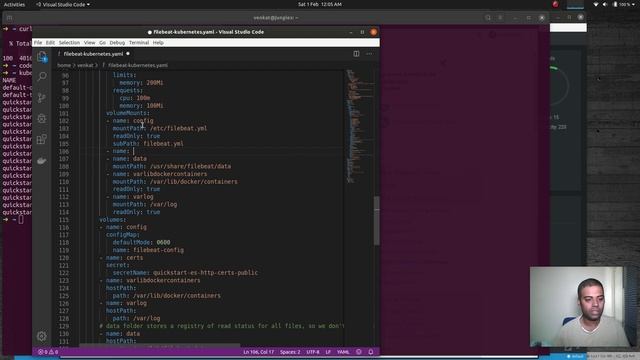Click 'volumes:' on line 115

click(113, 220)
